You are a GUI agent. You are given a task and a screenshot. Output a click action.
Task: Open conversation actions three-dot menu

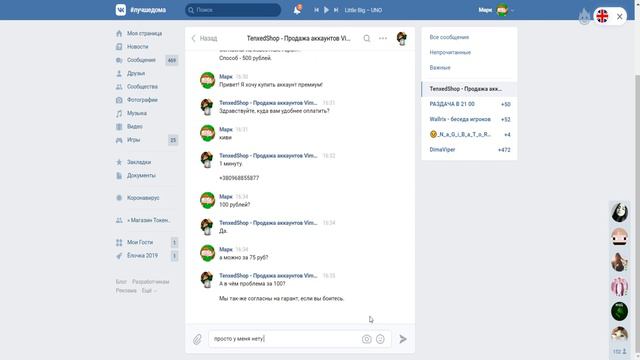383,38
